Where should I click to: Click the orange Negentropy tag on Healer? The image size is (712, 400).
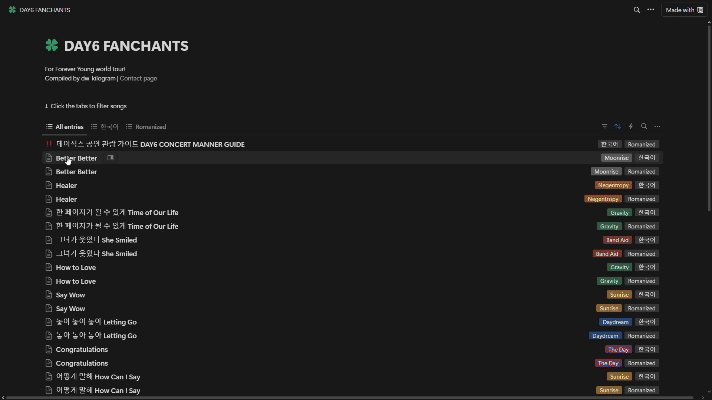612,185
